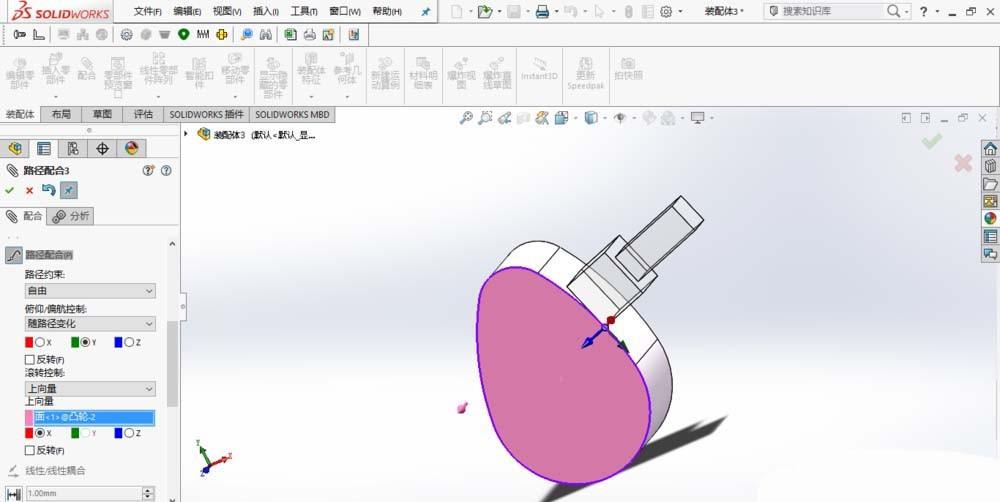
Task: Click the binoculars search icon in toolbar
Action: (266, 35)
